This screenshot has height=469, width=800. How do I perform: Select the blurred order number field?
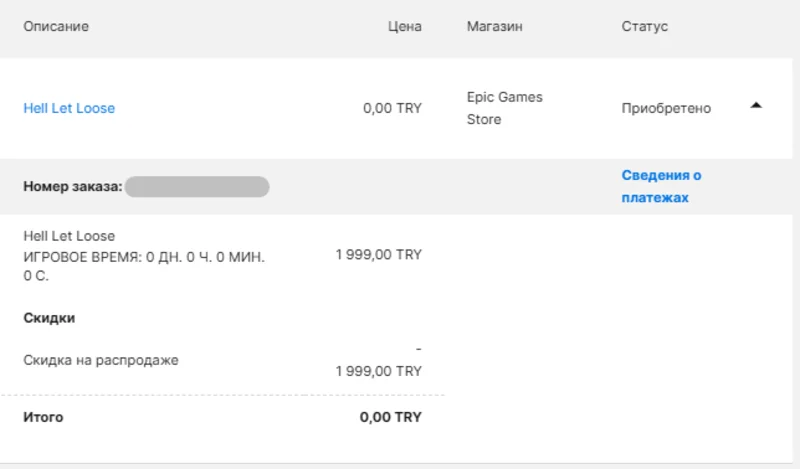click(x=197, y=186)
